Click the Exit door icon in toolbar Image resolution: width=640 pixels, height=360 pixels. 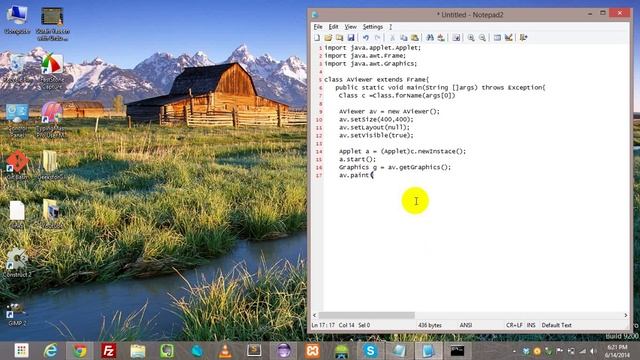523,38
